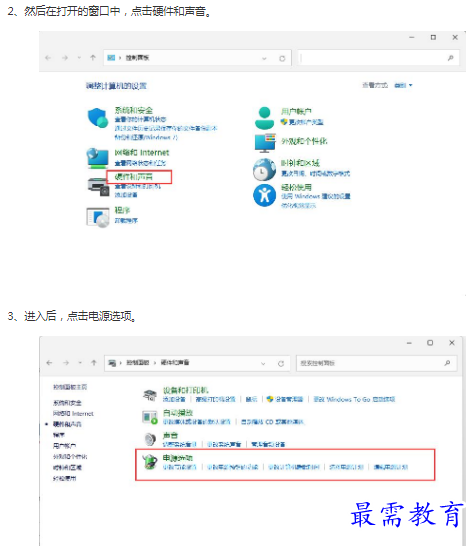Image resolution: width=472 pixels, height=546 pixels.
Task: Click the Devices and Printers icon in lower window
Action: (150, 395)
